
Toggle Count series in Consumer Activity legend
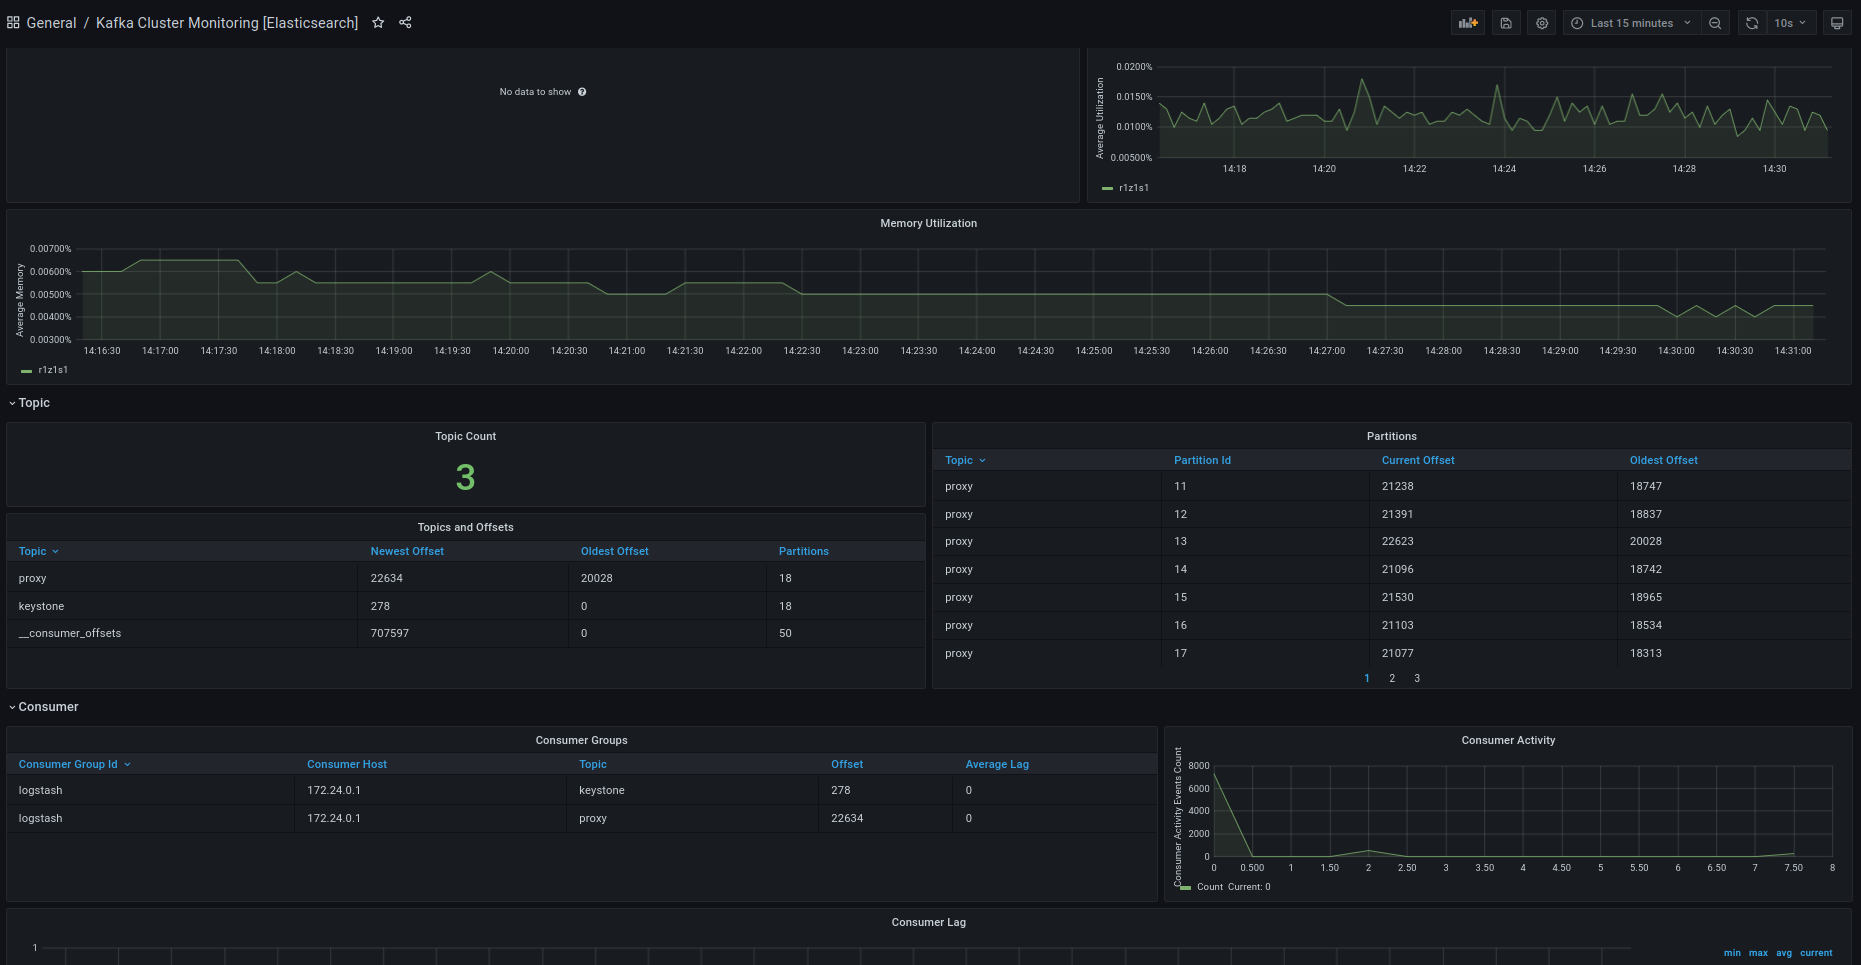click(1209, 887)
